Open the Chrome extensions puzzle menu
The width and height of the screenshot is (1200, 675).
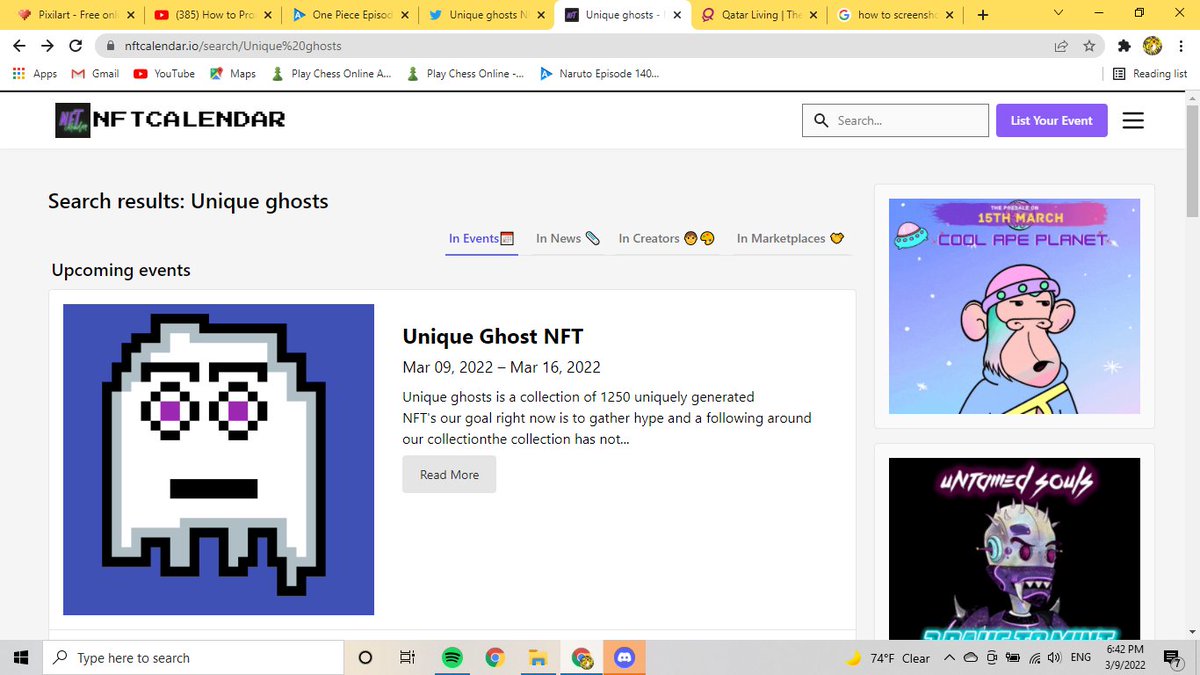tap(1124, 46)
